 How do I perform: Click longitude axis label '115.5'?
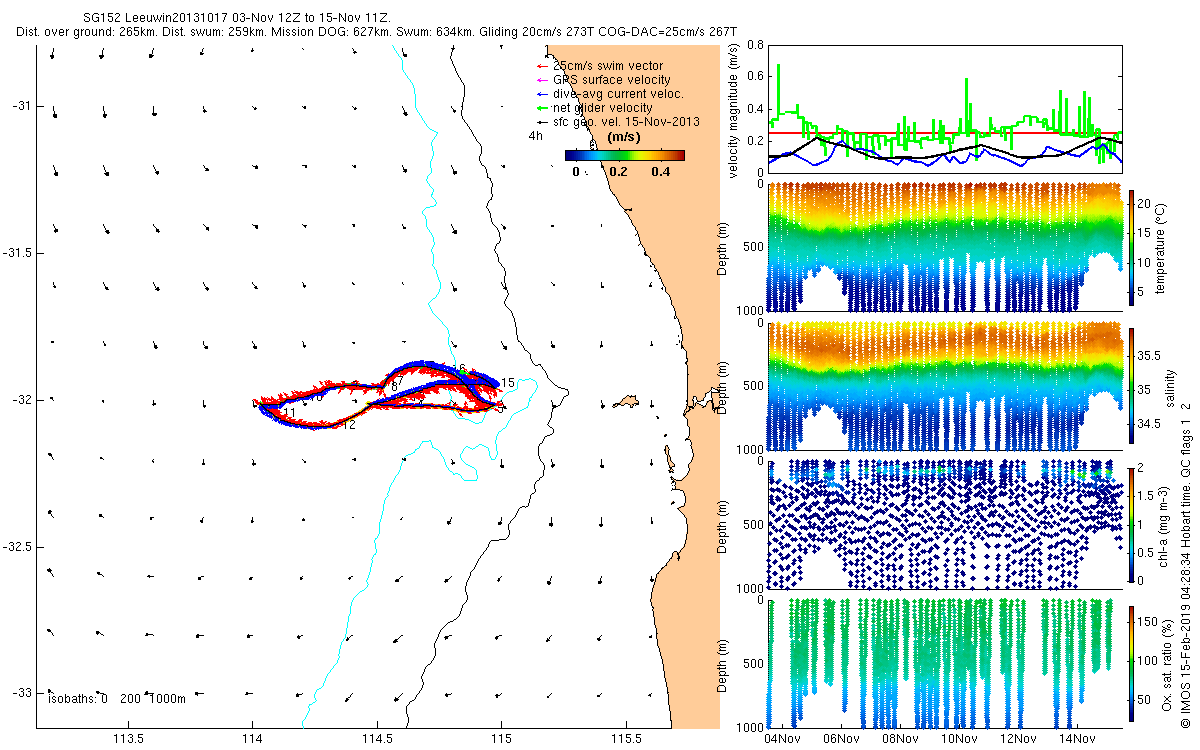(626, 740)
